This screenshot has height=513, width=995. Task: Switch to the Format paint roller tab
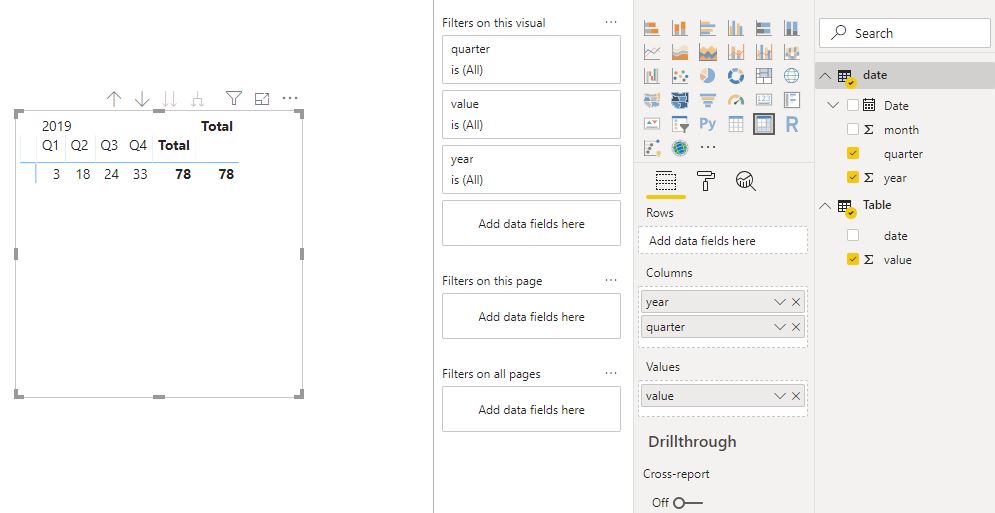coord(706,181)
